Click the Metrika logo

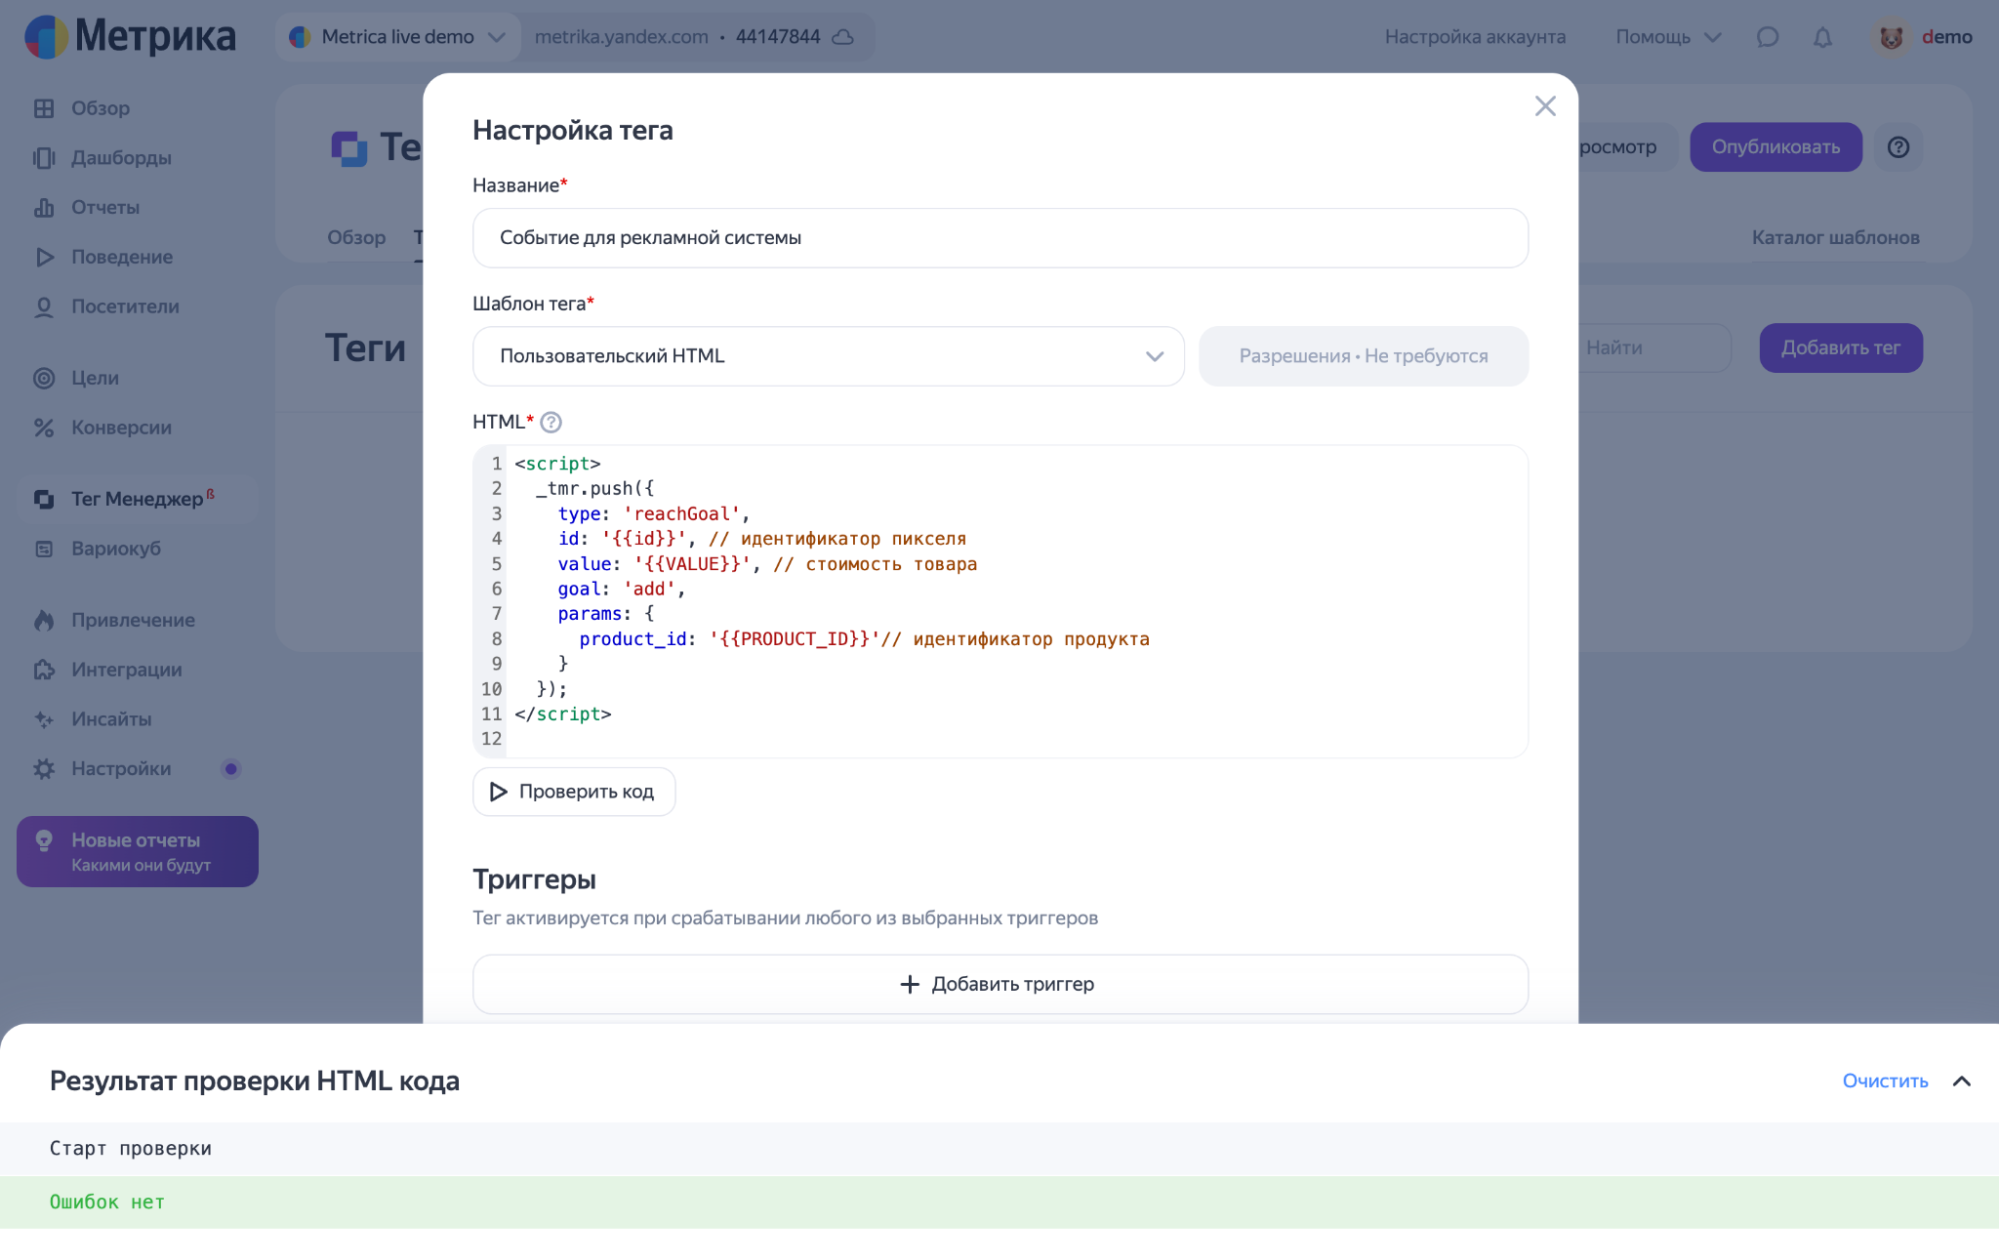[130, 37]
